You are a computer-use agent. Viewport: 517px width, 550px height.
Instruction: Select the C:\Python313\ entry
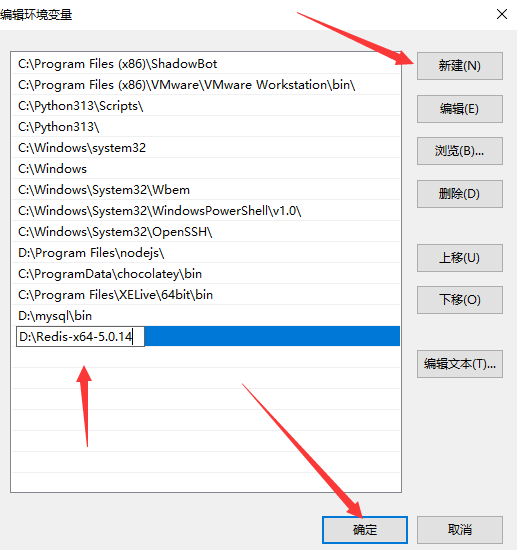(206, 127)
